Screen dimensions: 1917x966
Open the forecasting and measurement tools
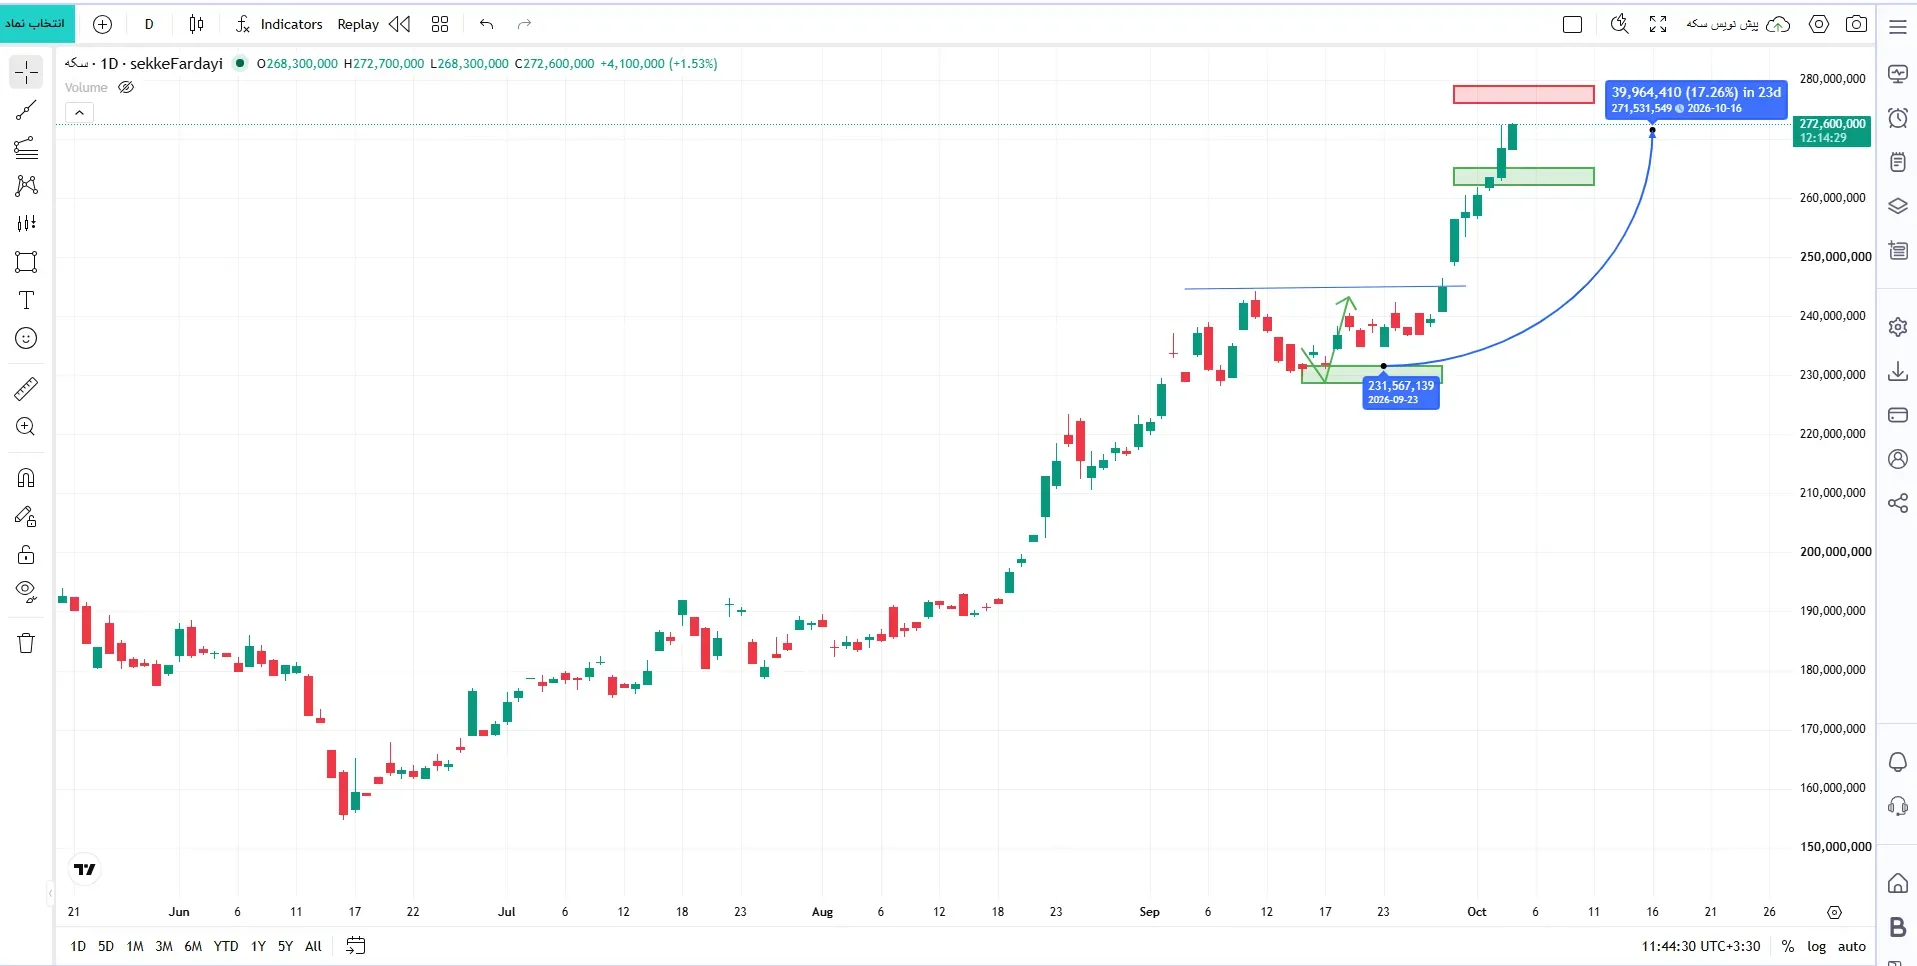26,224
